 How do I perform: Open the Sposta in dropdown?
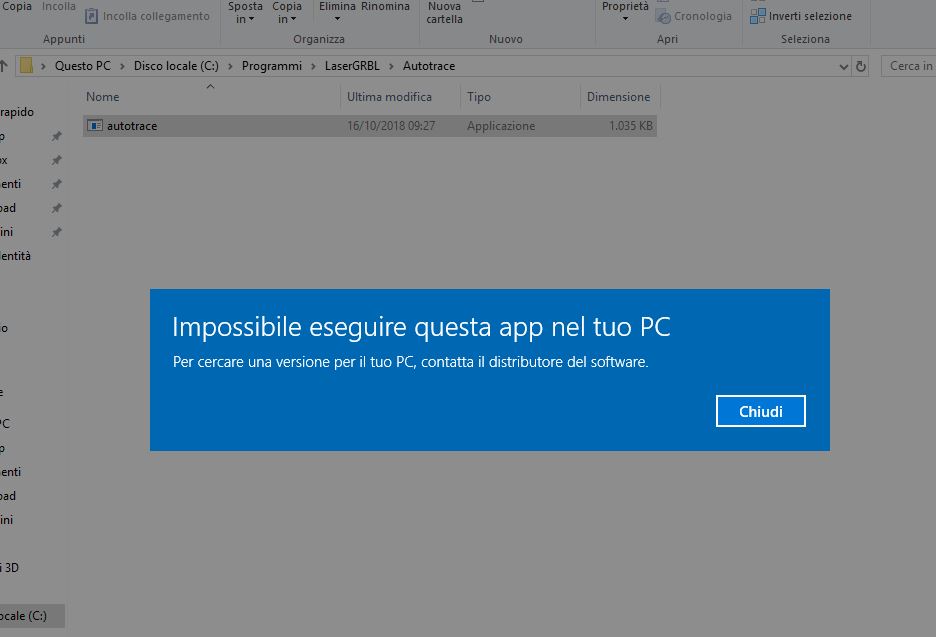point(245,13)
